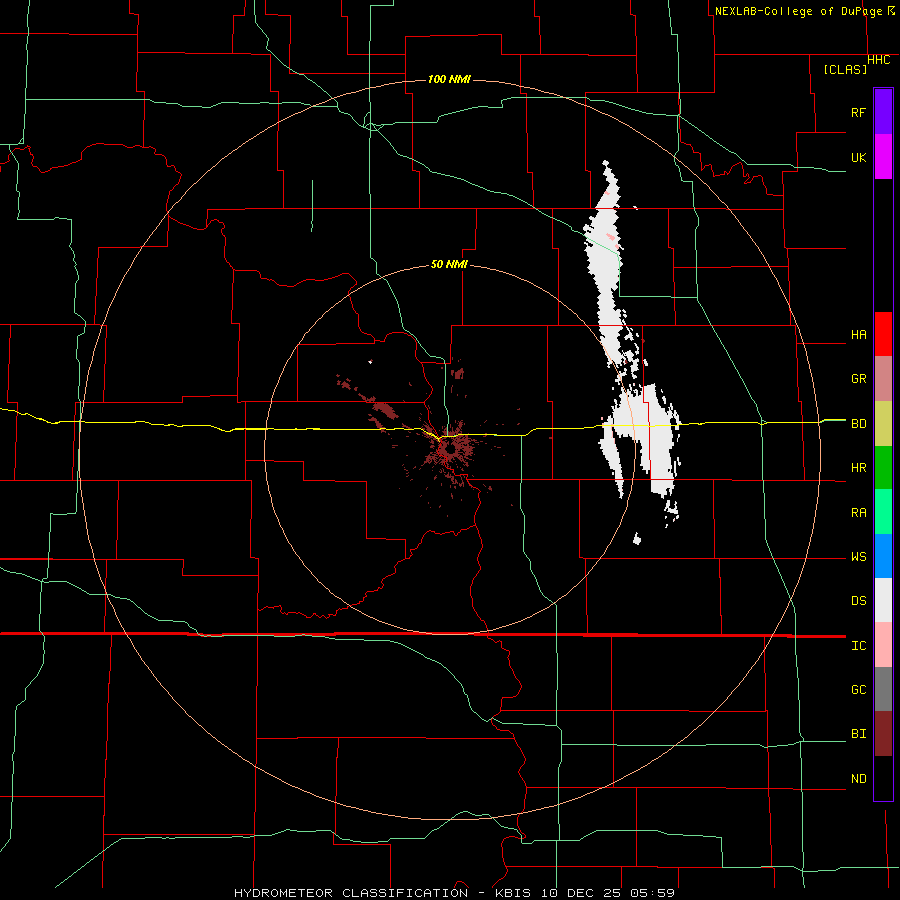Viewport: 900px width, 900px height.
Task: Click the BI legend label
Action: pos(858,734)
